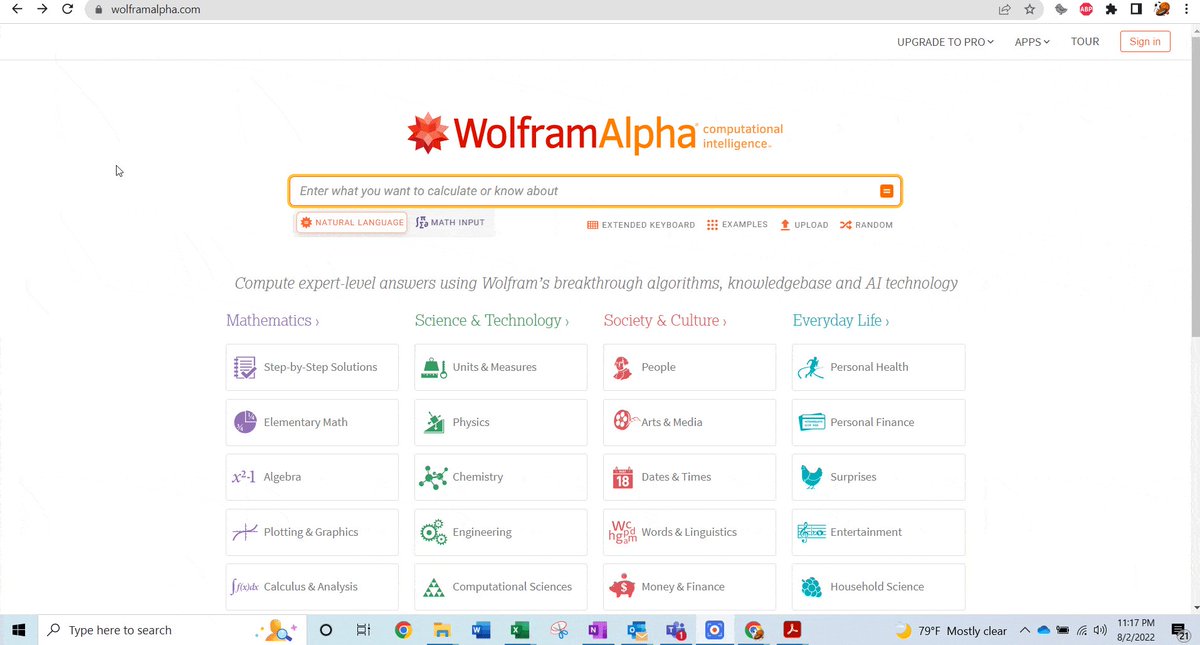This screenshot has width=1200, height=645.
Task: Choose Upload option
Action: tap(804, 225)
